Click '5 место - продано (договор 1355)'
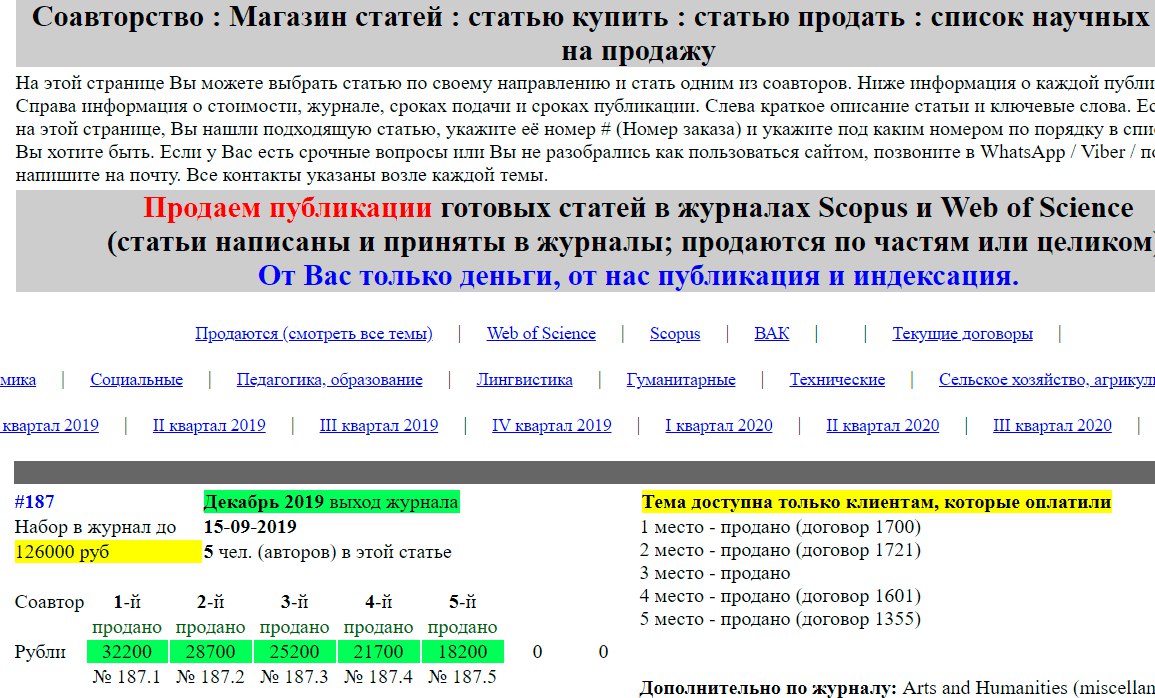The width and height of the screenshot is (1155, 698). click(x=781, y=618)
